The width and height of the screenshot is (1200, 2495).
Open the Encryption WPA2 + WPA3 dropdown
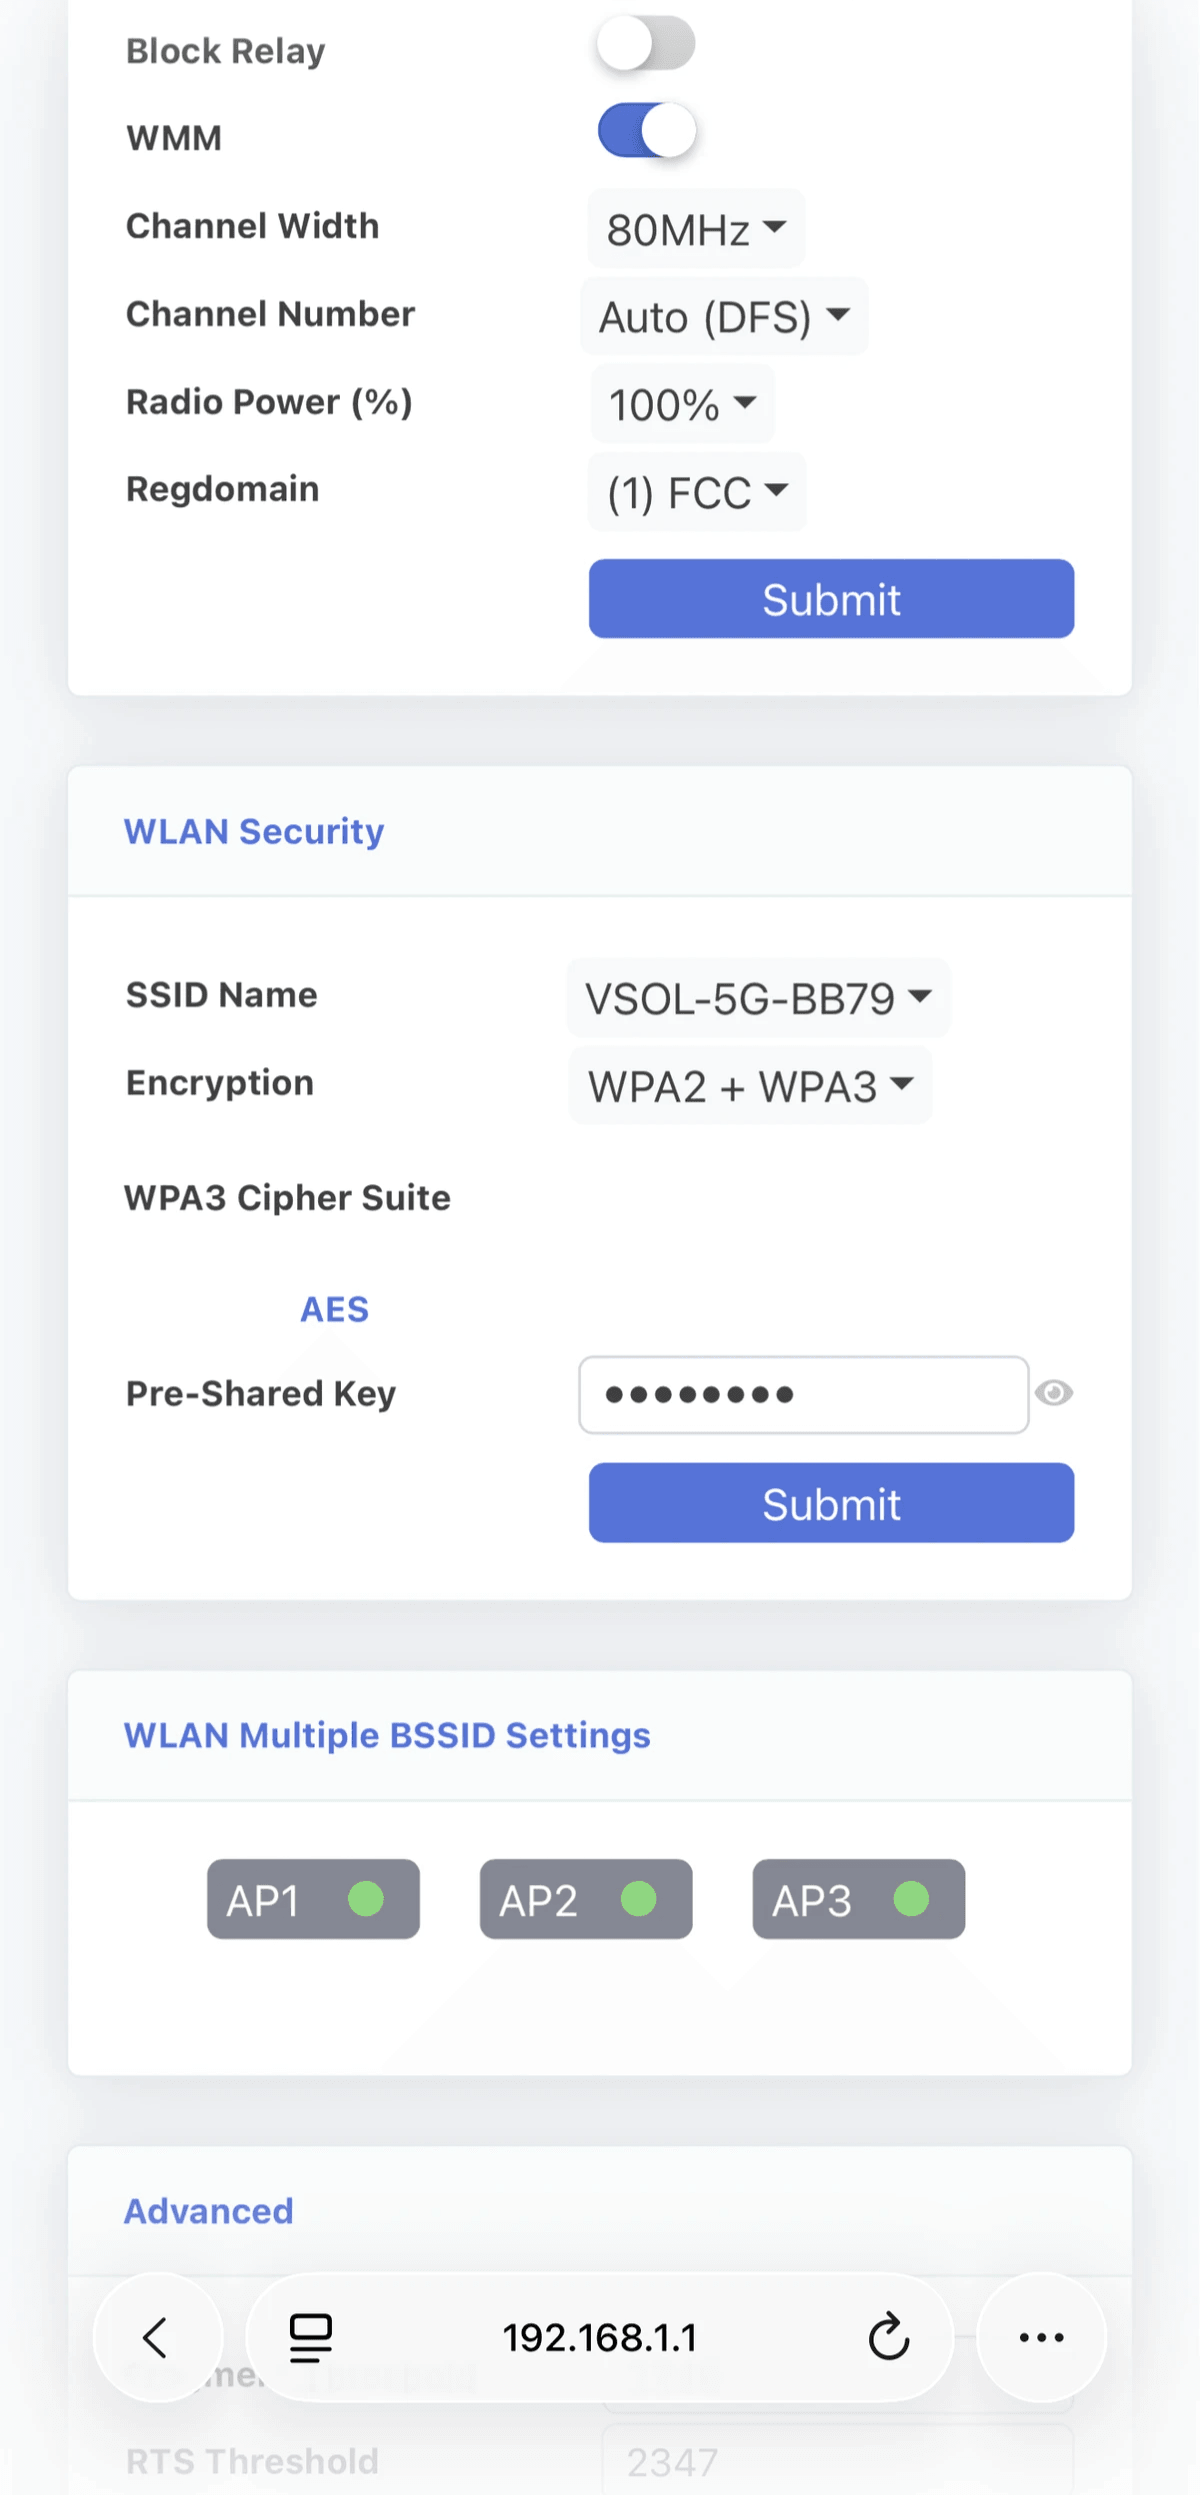(x=750, y=1086)
